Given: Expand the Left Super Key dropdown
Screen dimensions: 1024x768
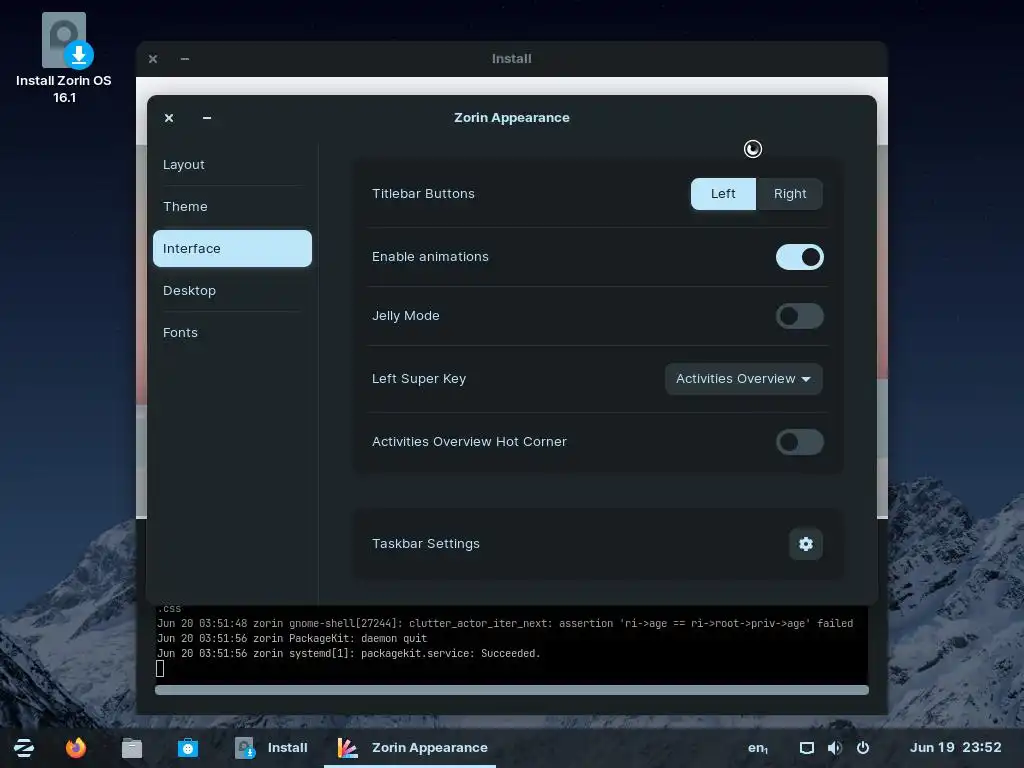Looking at the screenshot, I should point(743,379).
